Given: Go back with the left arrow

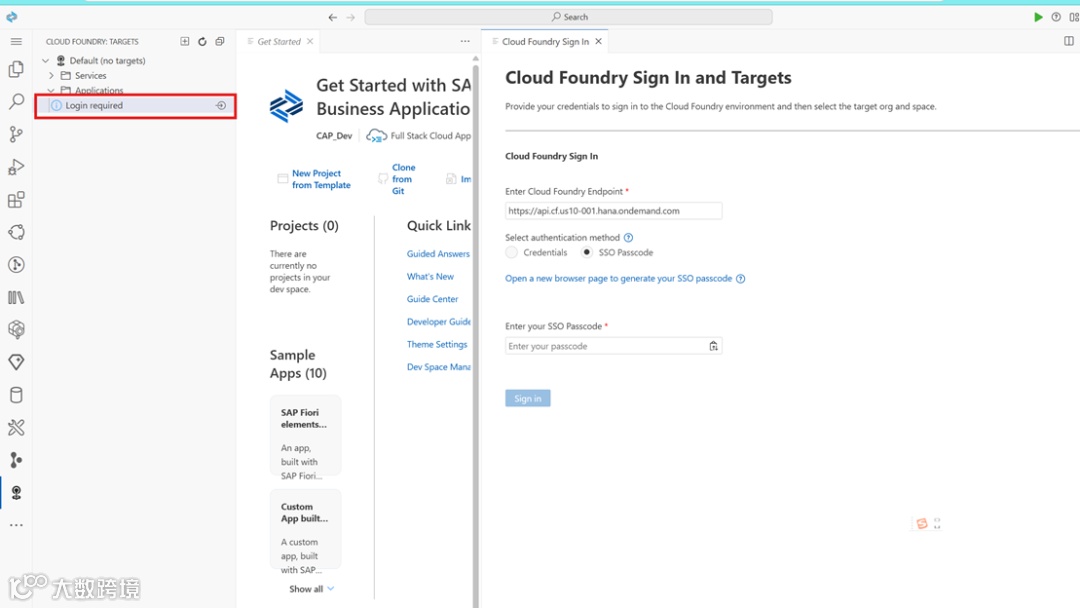Looking at the screenshot, I should coord(333,17).
